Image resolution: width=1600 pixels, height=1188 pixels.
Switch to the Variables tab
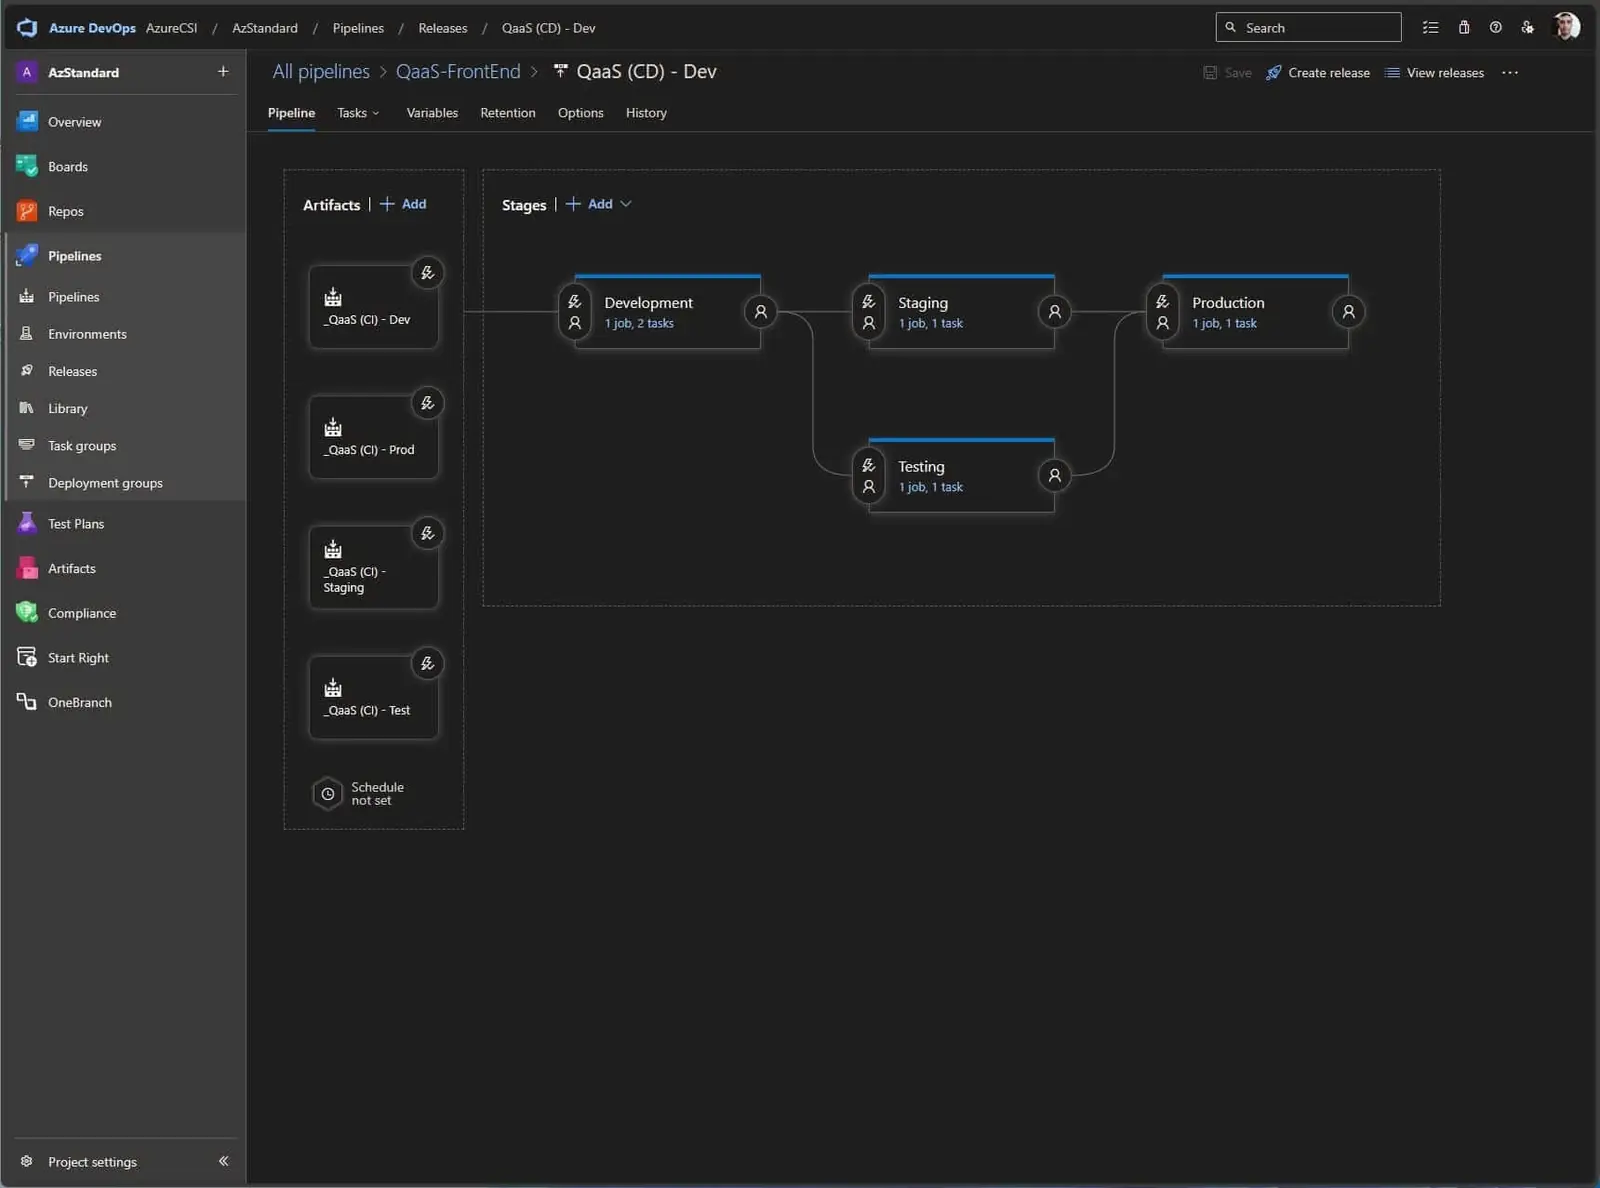pyautogui.click(x=432, y=113)
